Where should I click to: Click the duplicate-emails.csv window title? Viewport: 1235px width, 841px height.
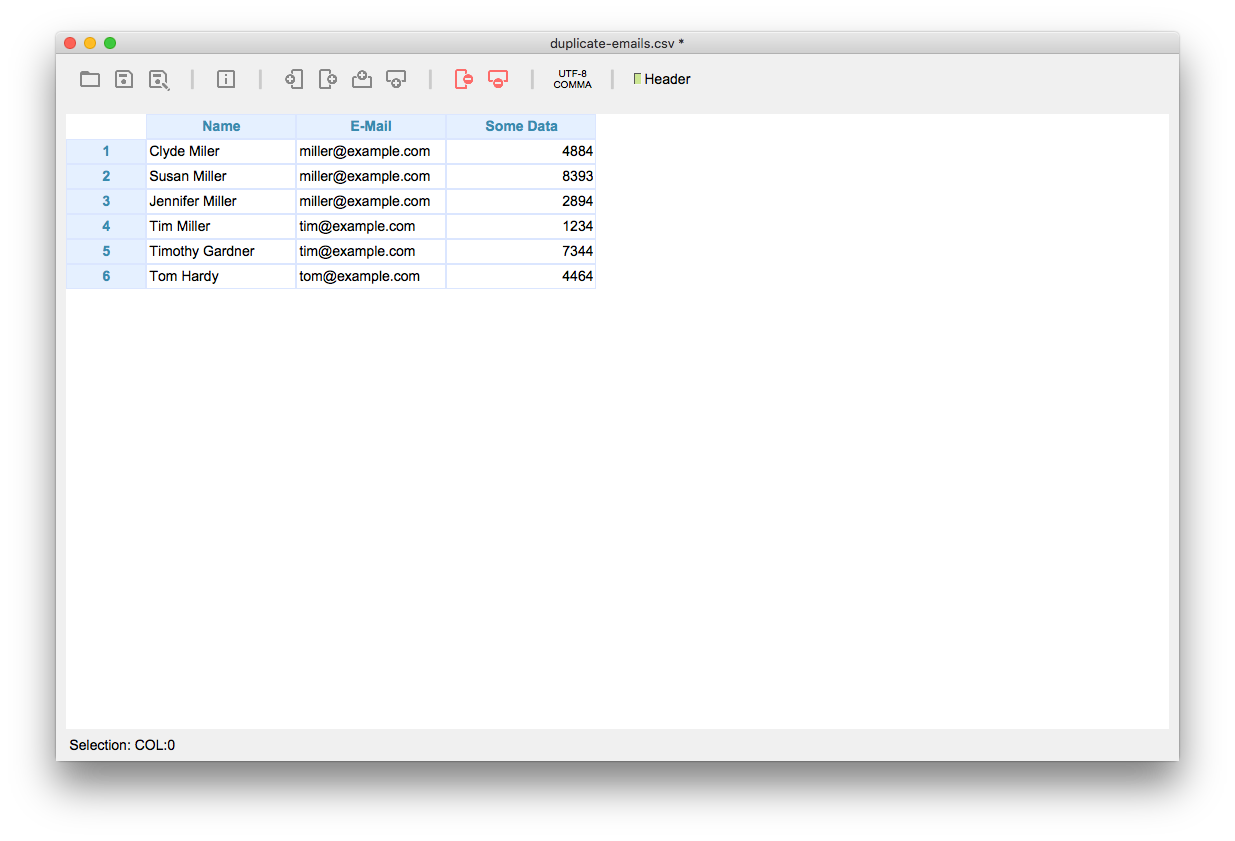616,43
